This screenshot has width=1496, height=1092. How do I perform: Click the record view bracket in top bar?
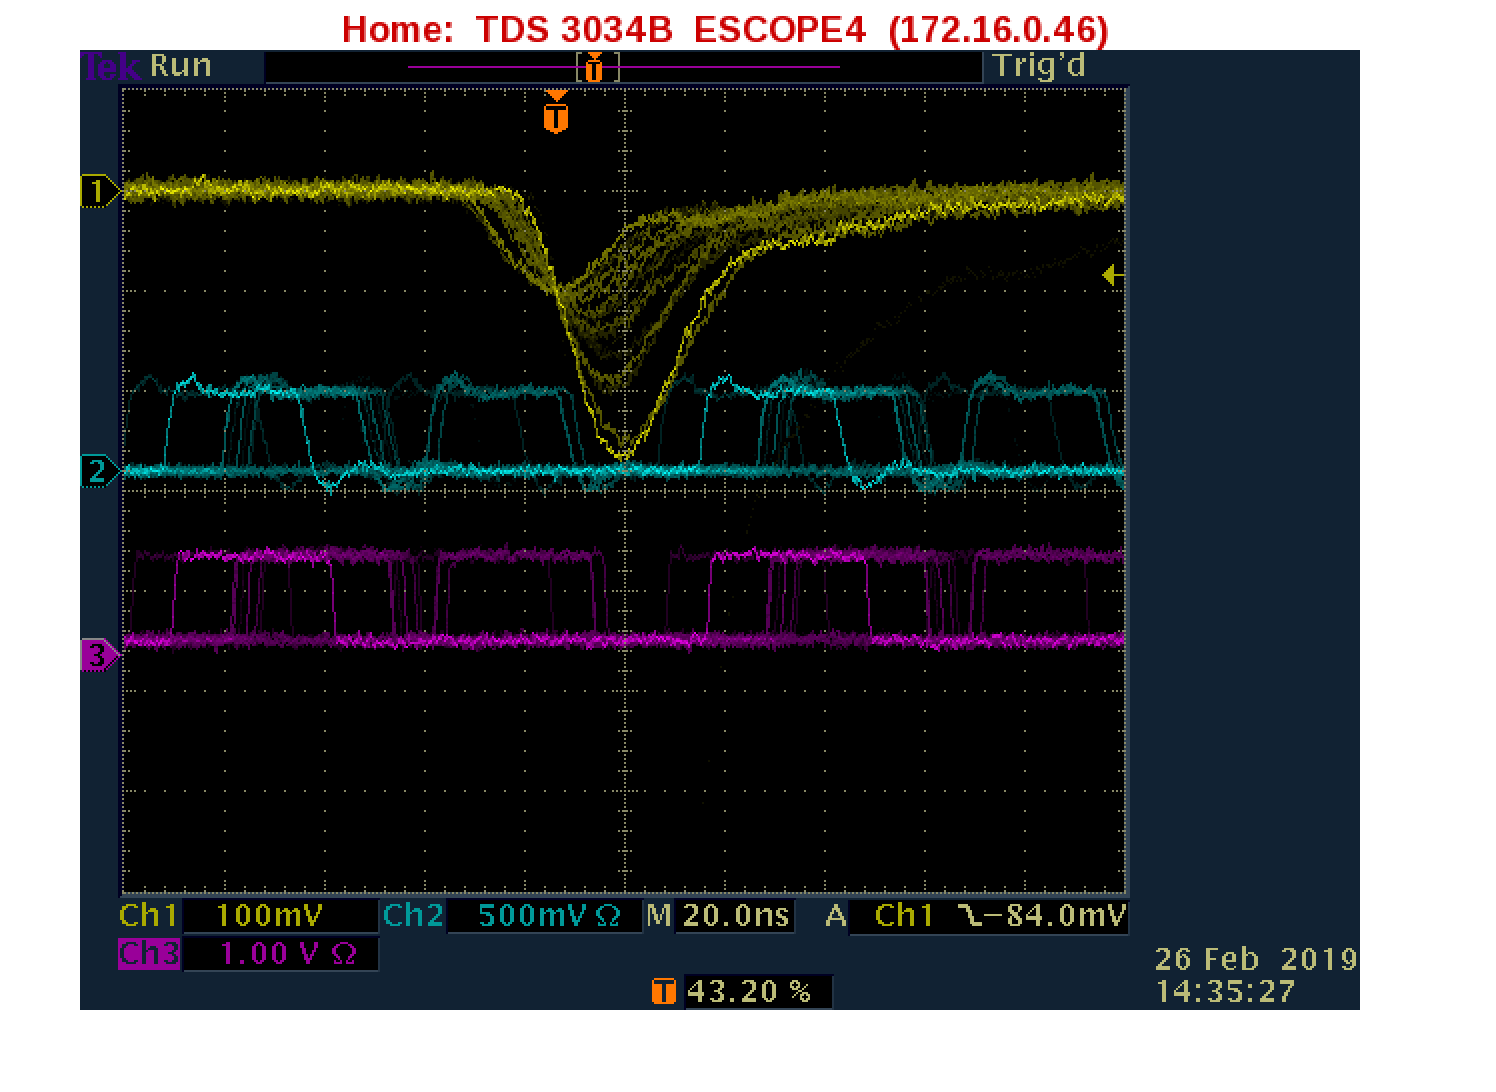click(x=597, y=68)
